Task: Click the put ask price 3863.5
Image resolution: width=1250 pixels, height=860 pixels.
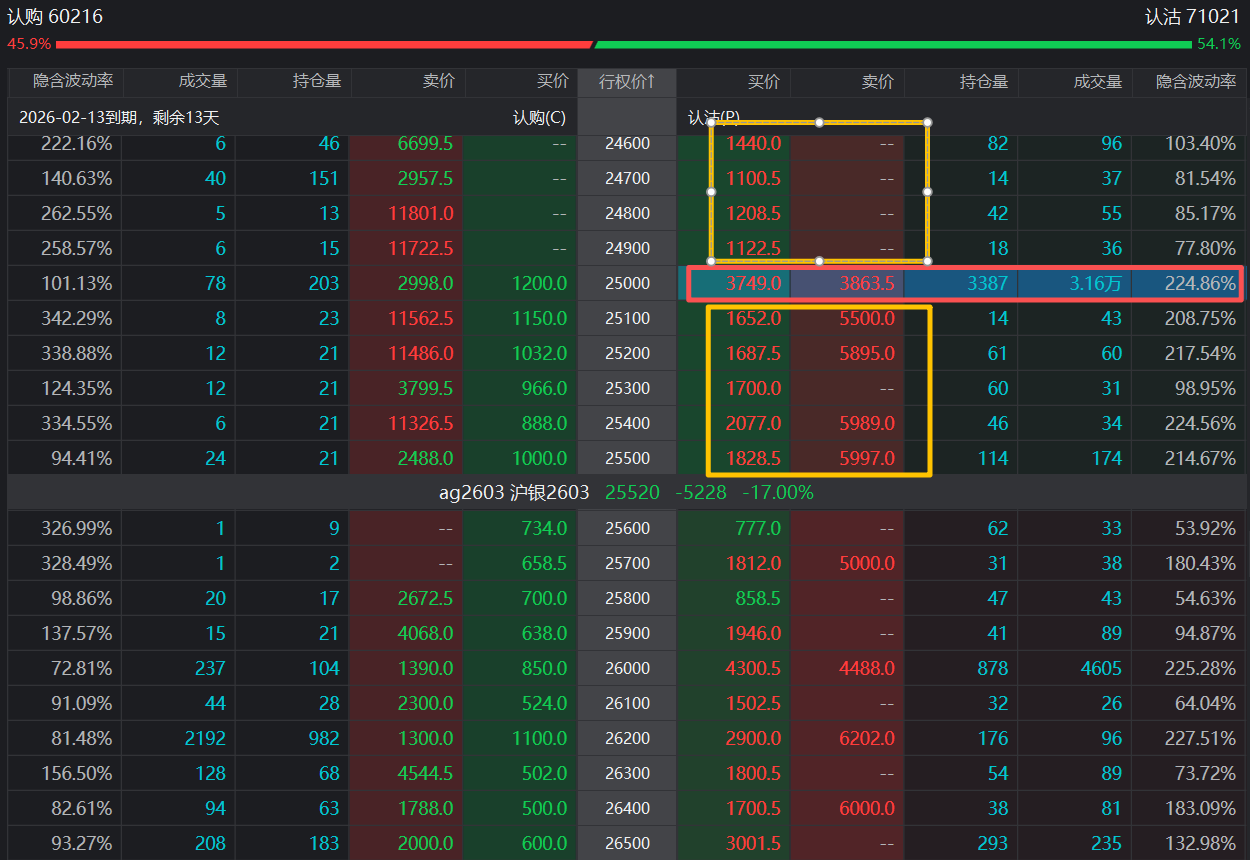Action: pyautogui.click(x=866, y=283)
